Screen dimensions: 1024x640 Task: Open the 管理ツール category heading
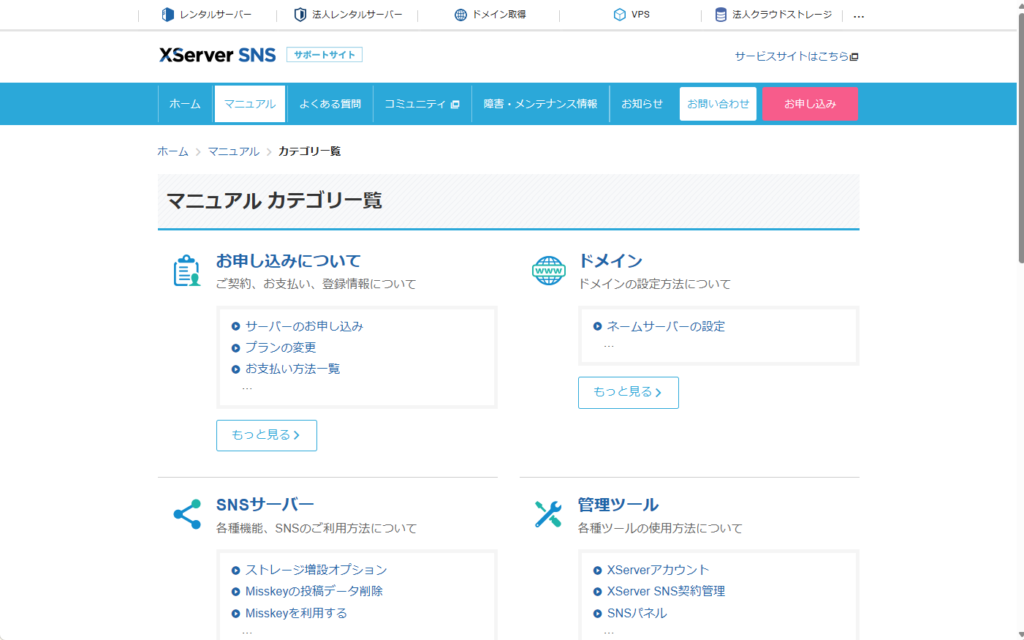click(x=618, y=505)
